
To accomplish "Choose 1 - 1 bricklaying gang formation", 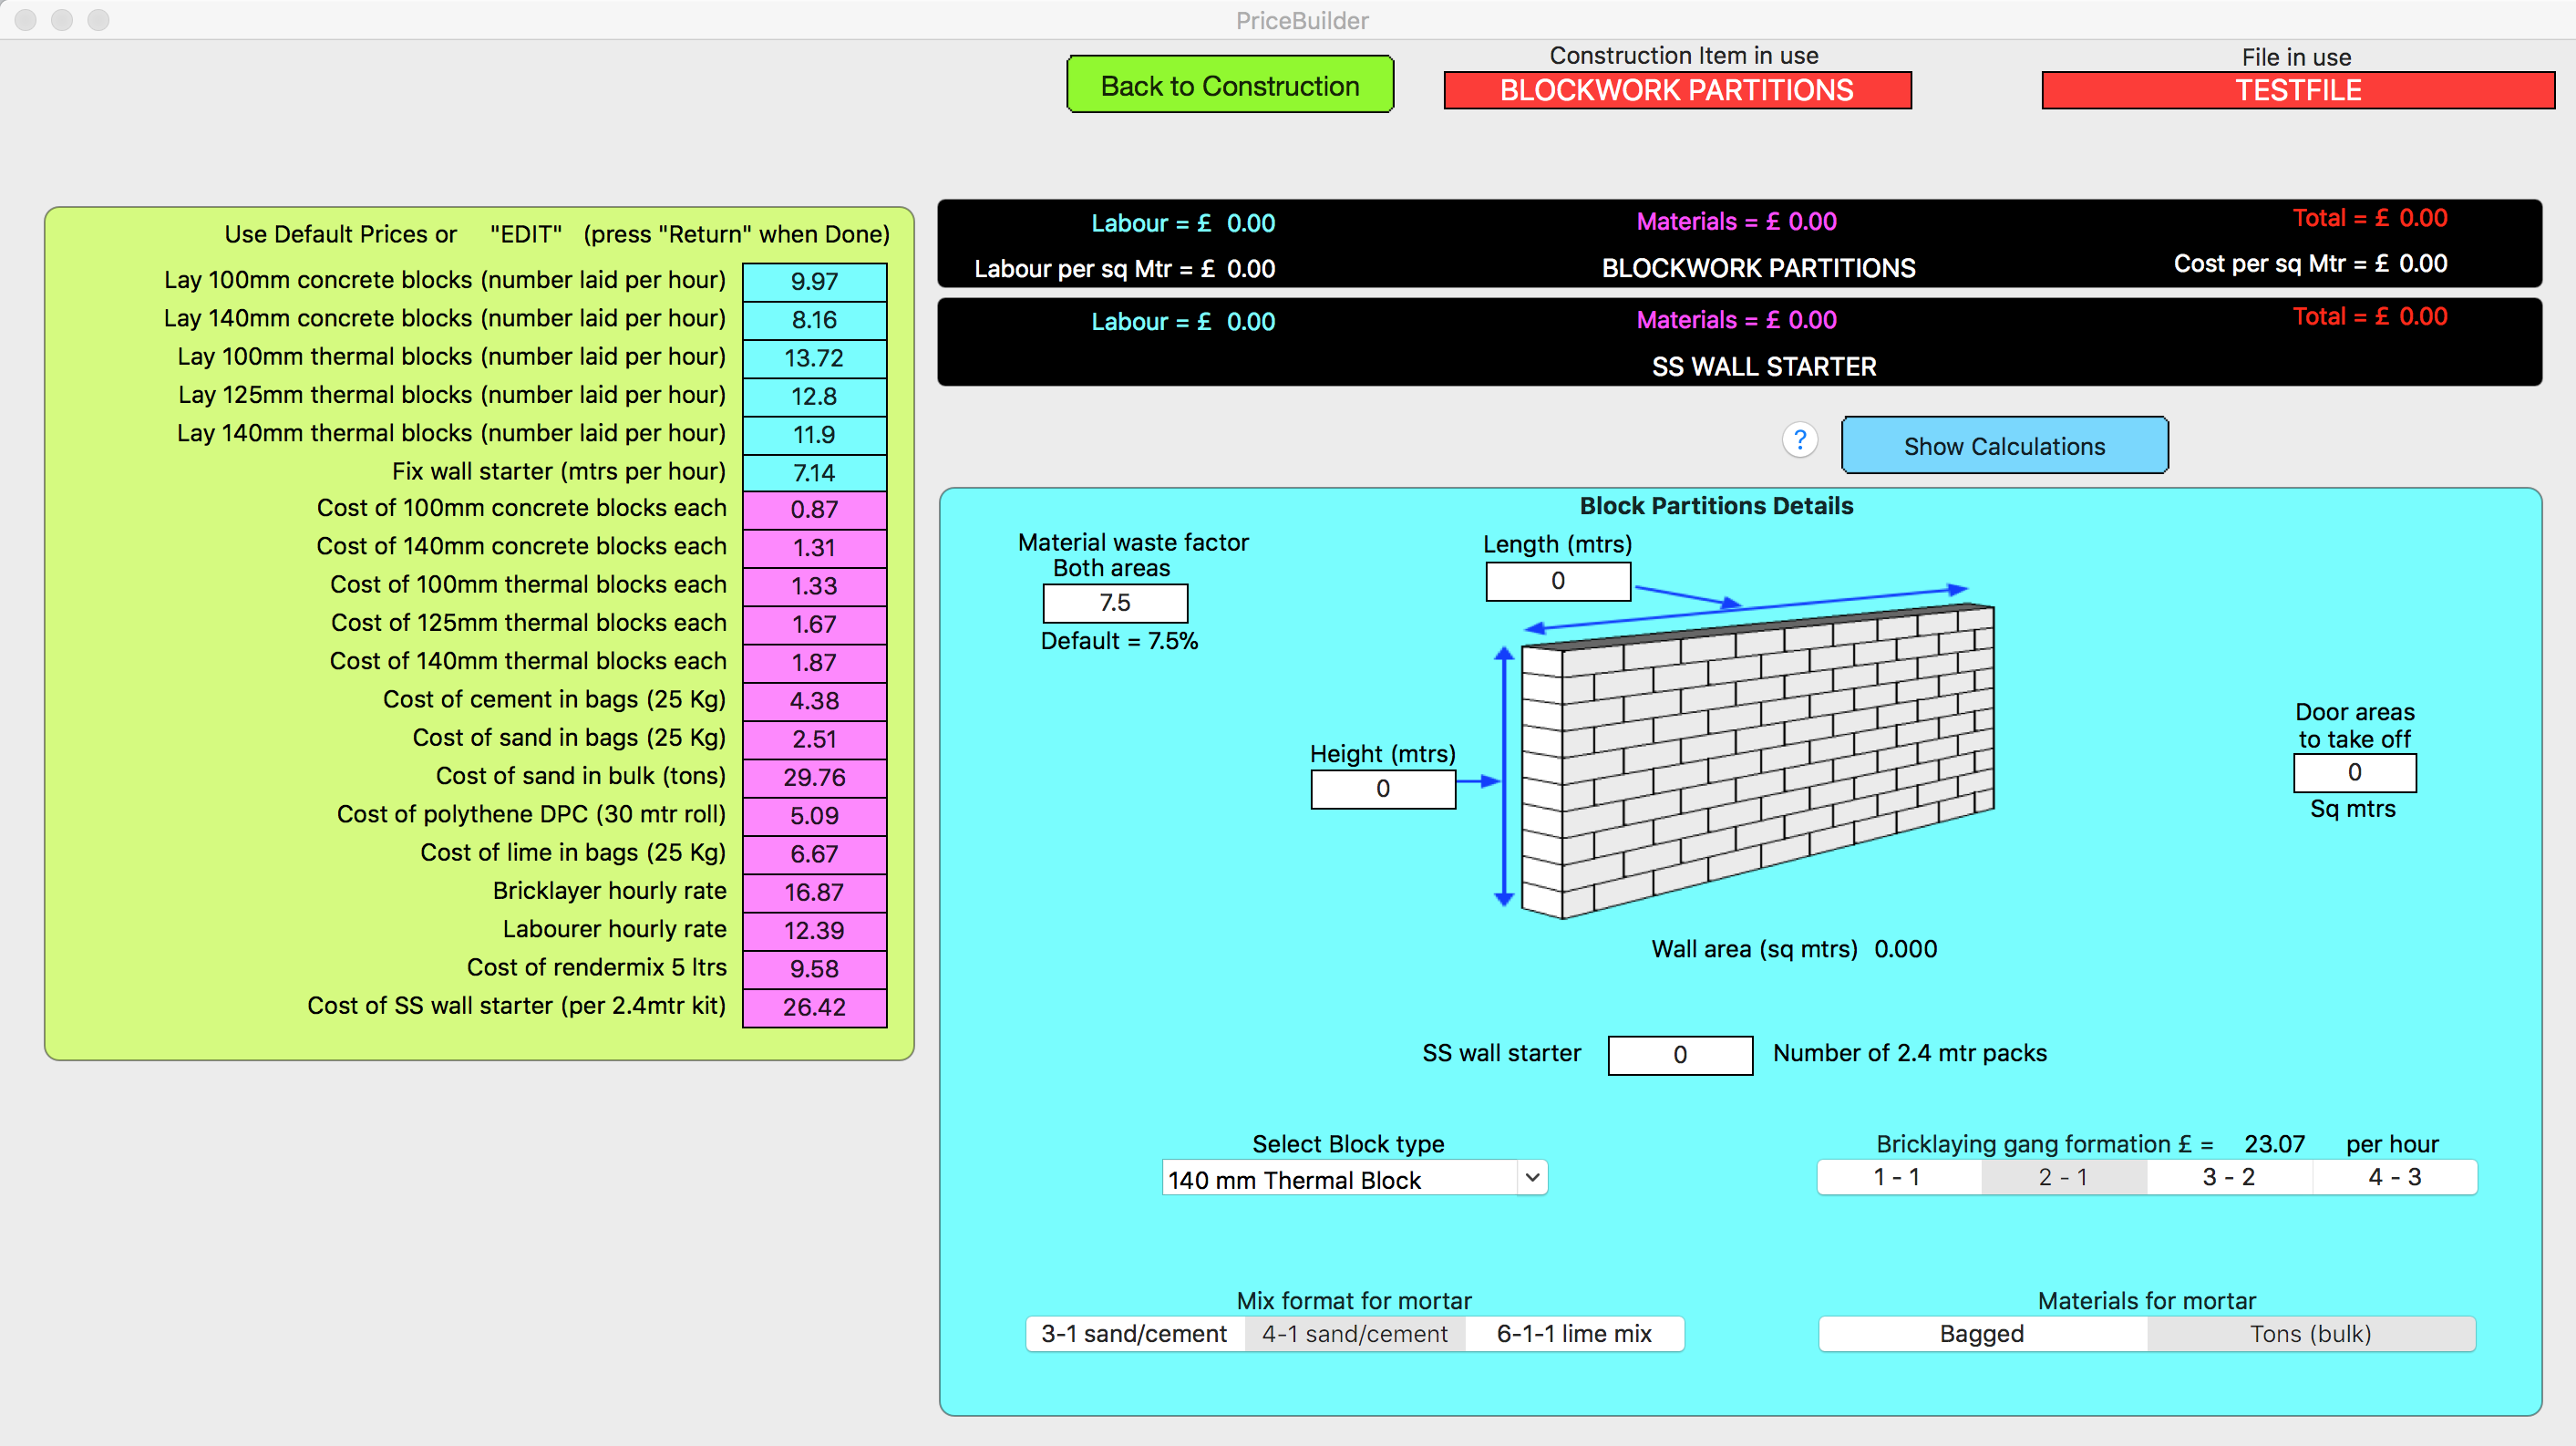I will click(x=1897, y=1177).
